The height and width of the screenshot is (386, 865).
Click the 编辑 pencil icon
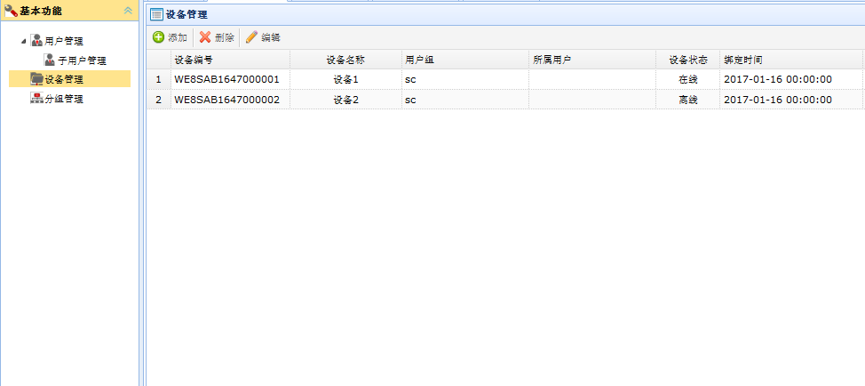252,37
